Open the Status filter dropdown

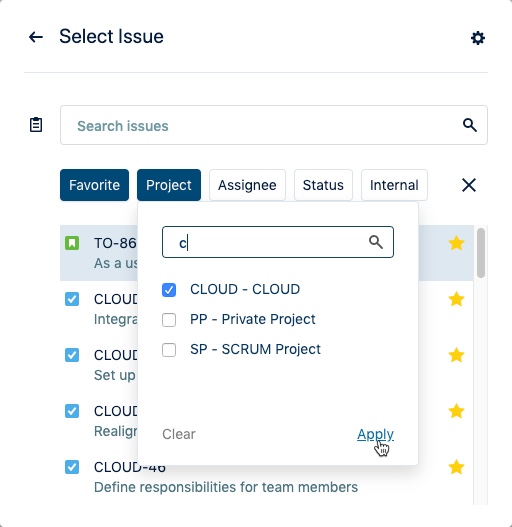[x=323, y=185]
